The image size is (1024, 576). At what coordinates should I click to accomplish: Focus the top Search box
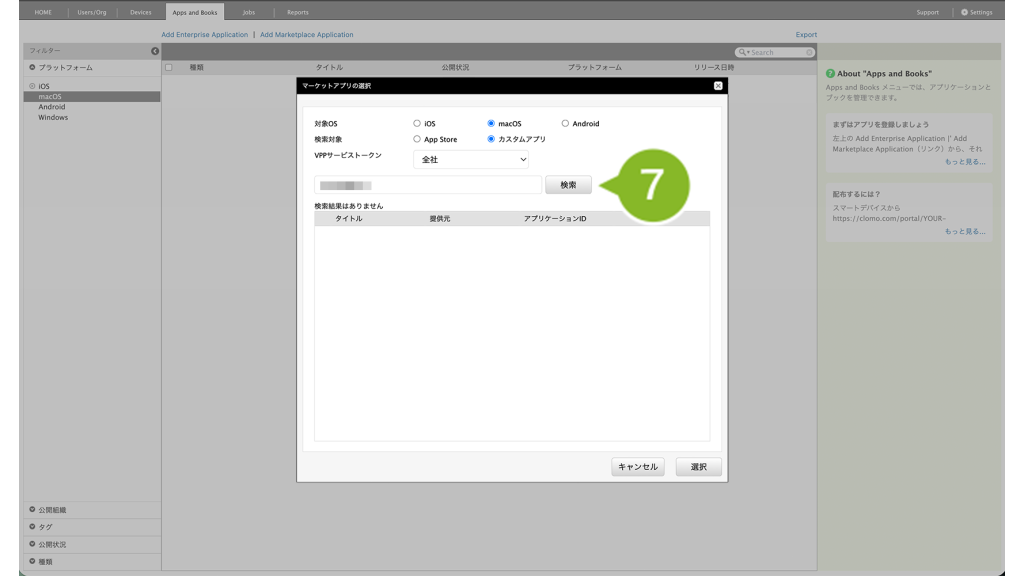click(777, 52)
